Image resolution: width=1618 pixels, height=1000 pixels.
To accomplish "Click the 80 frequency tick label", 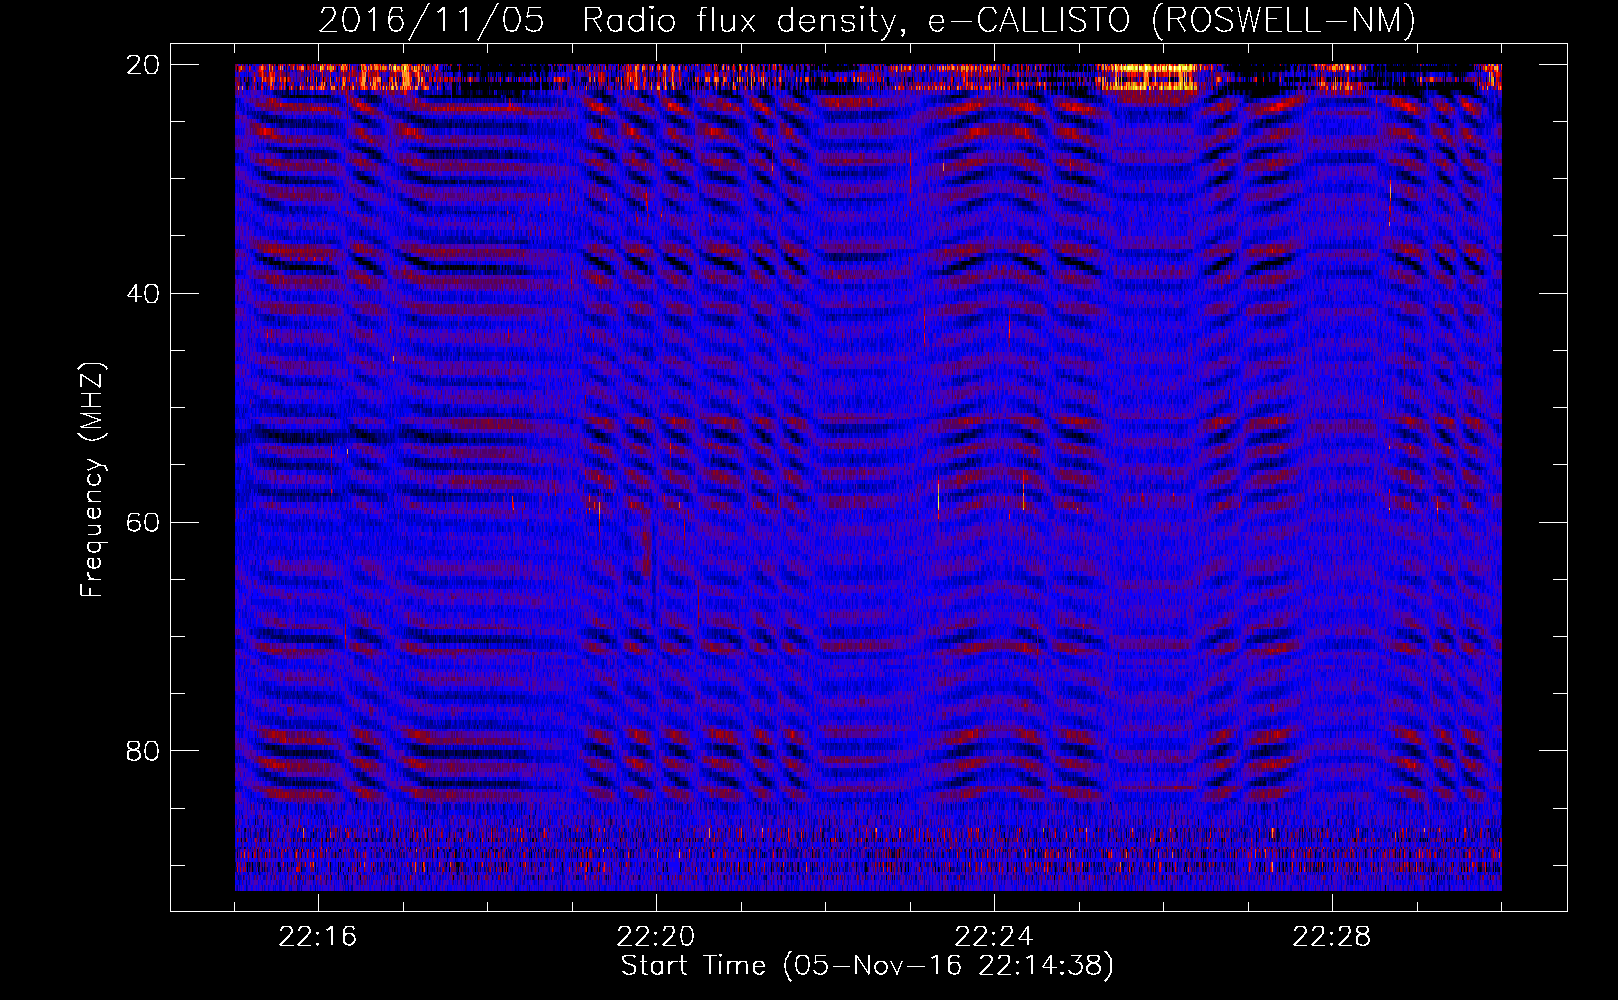I will coord(144,751).
